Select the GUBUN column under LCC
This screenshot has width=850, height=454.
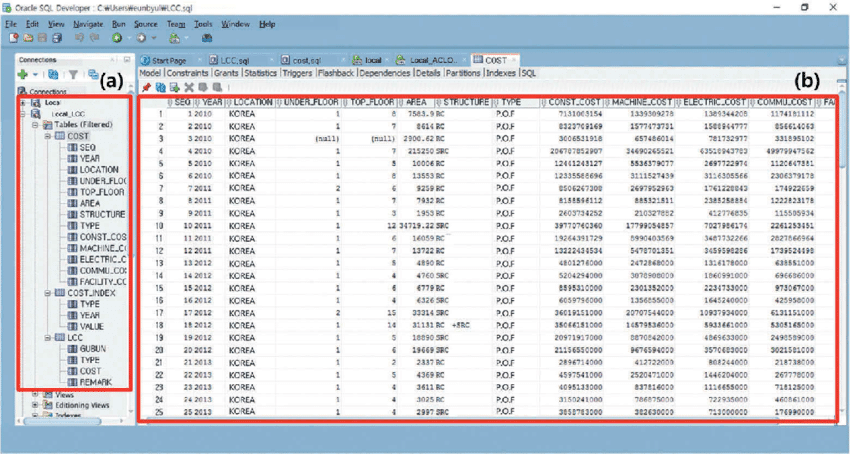click(93, 349)
